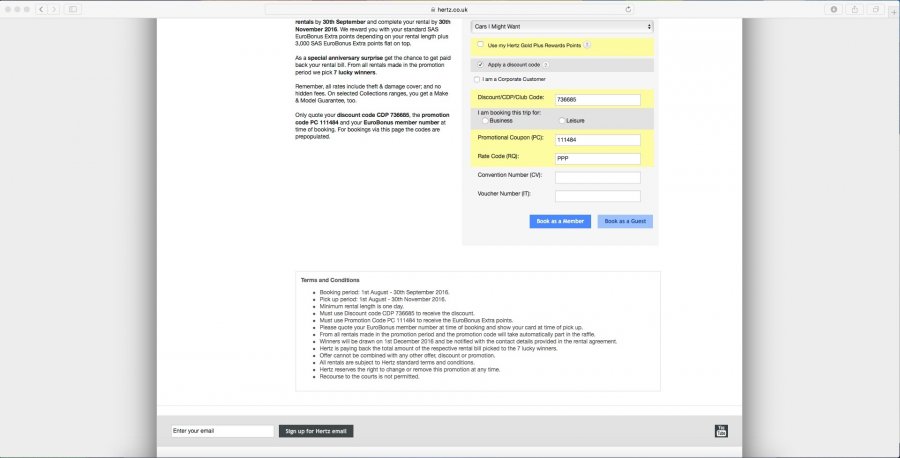
Task: Click the Rate Code (RQ) field
Action: [x=598, y=159]
